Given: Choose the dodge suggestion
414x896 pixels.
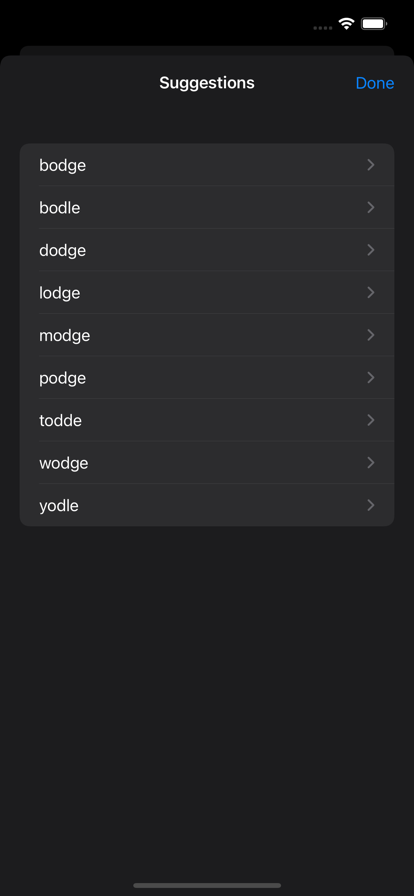Looking at the screenshot, I should tap(207, 250).
